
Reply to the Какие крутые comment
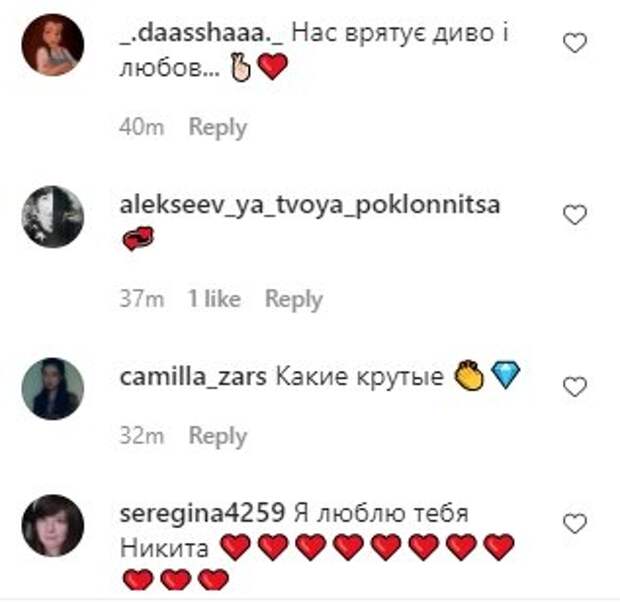coord(218,436)
